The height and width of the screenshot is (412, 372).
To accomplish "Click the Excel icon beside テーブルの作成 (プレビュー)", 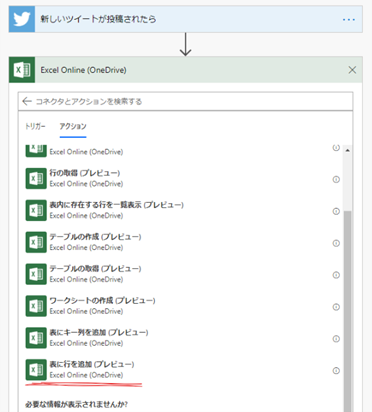I will click(x=36, y=242).
